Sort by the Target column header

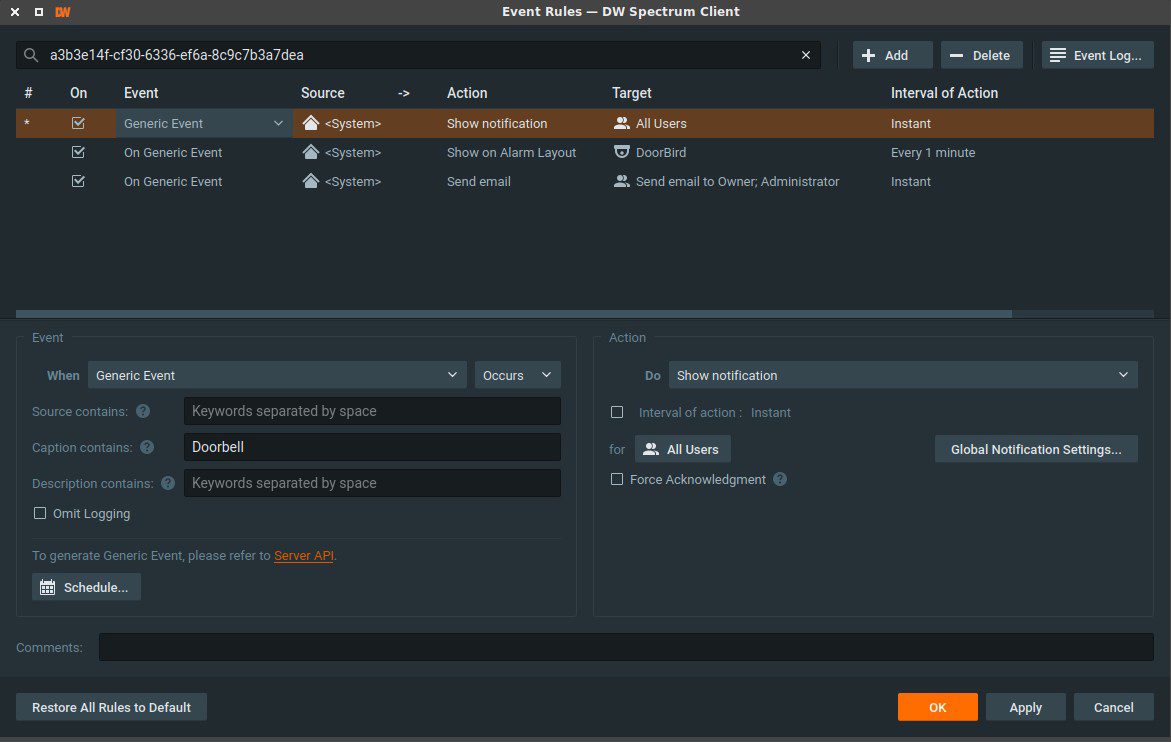coord(632,93)
